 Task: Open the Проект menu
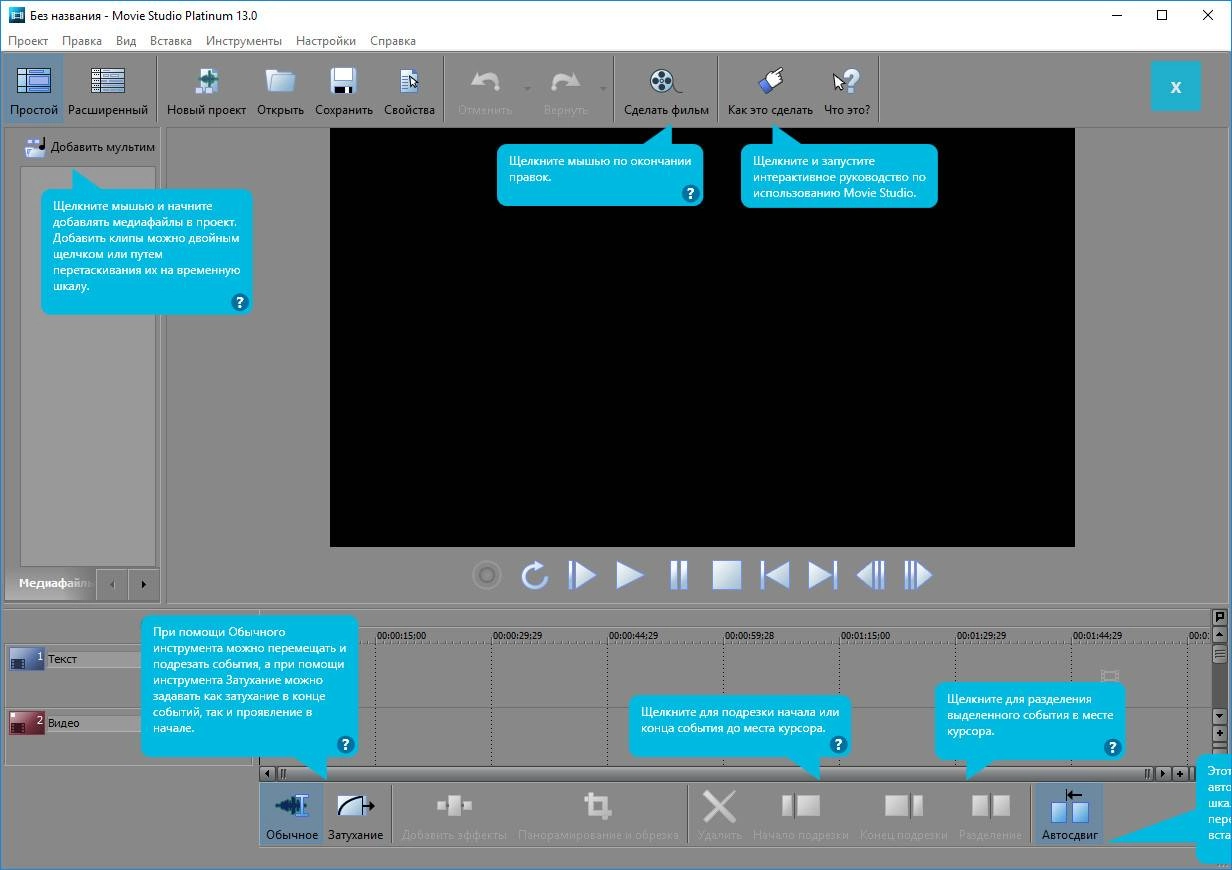(x=28, y=41)
